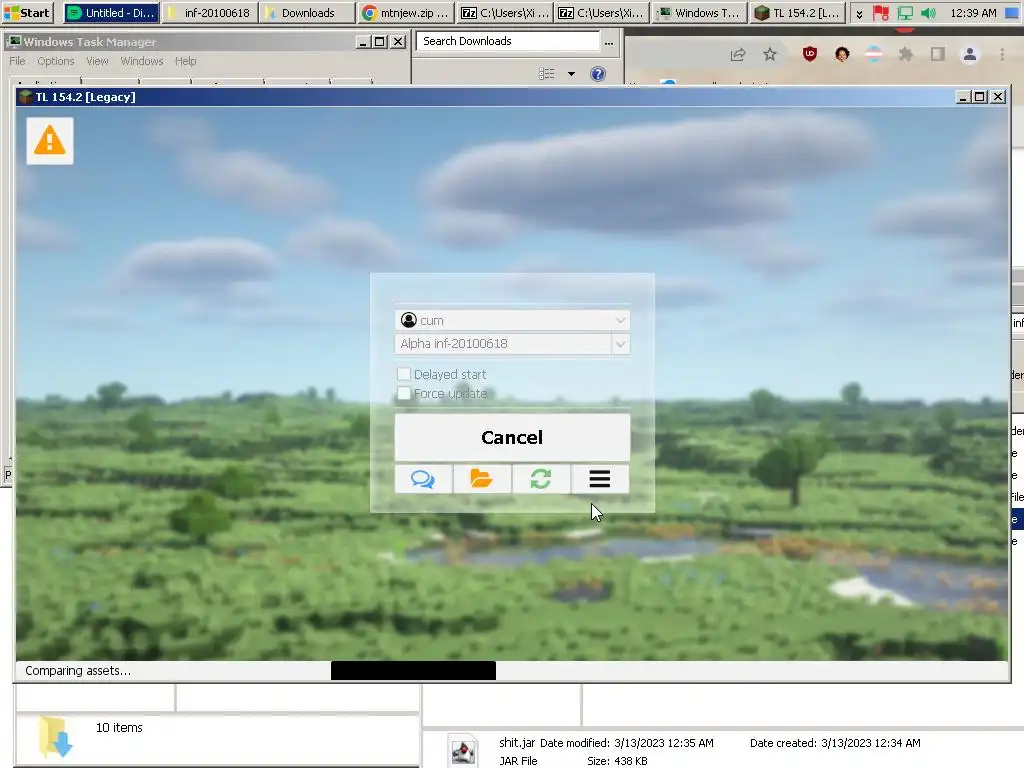Image resolution: width=1024 pixels, height=768 pixels.
Task: Switch to Downloads taskbar window
Action: (x=307, y=12)
